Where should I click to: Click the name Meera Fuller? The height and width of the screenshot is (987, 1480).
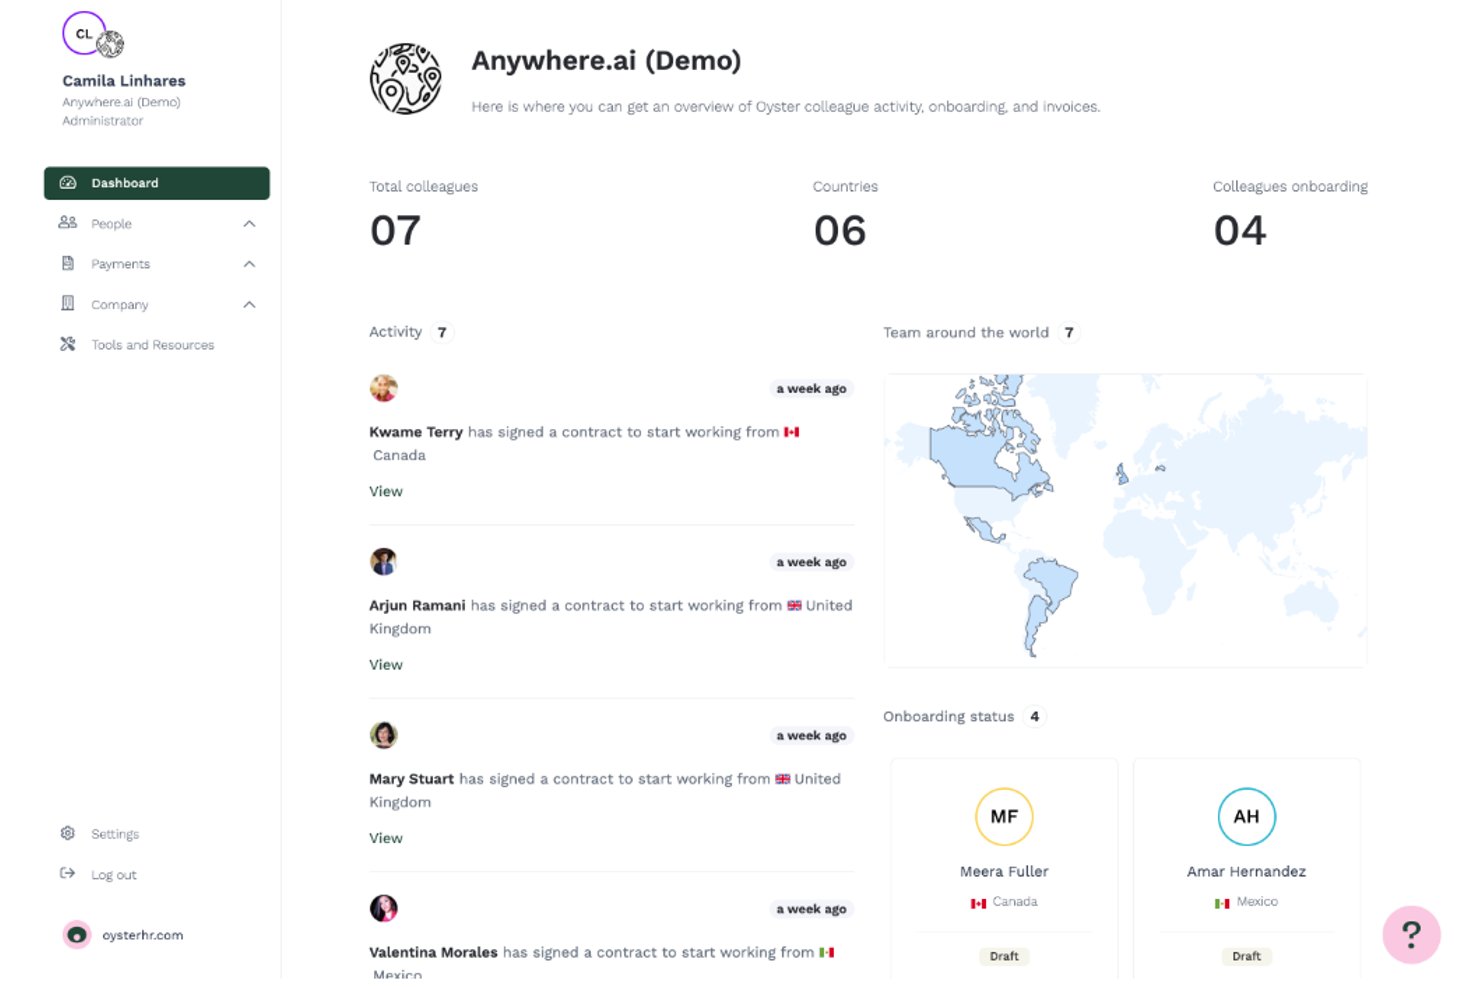(x=1004, y=871)
